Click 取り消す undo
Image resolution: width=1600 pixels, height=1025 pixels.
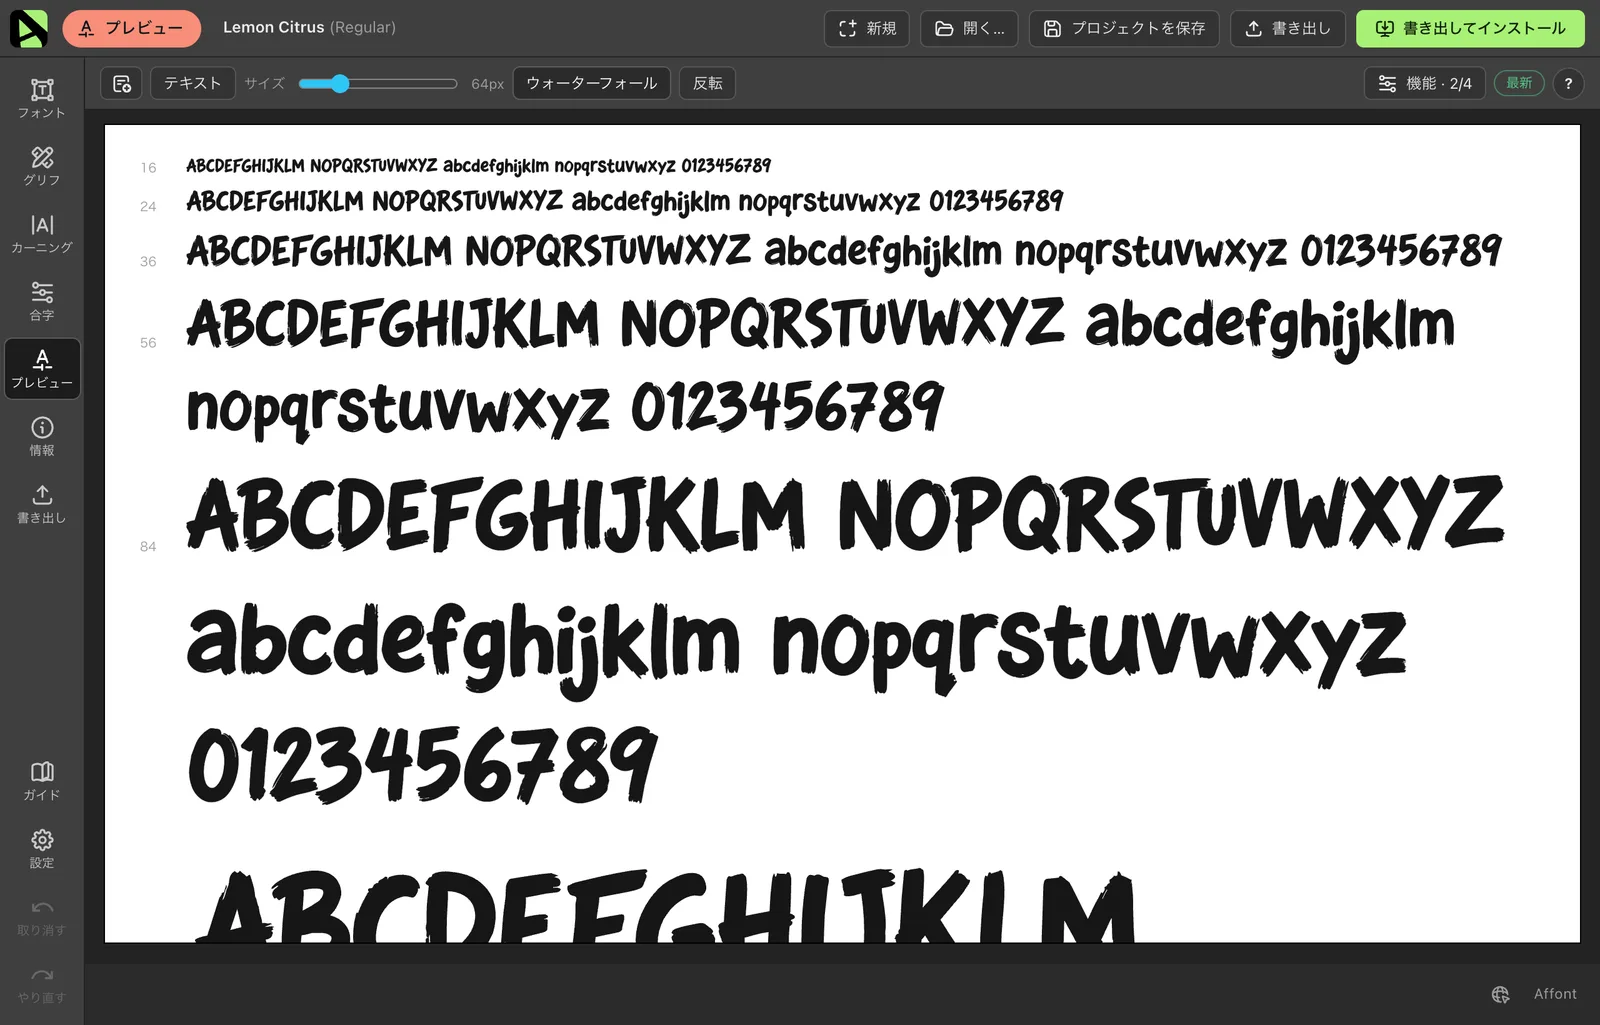(x=42, y=916)
